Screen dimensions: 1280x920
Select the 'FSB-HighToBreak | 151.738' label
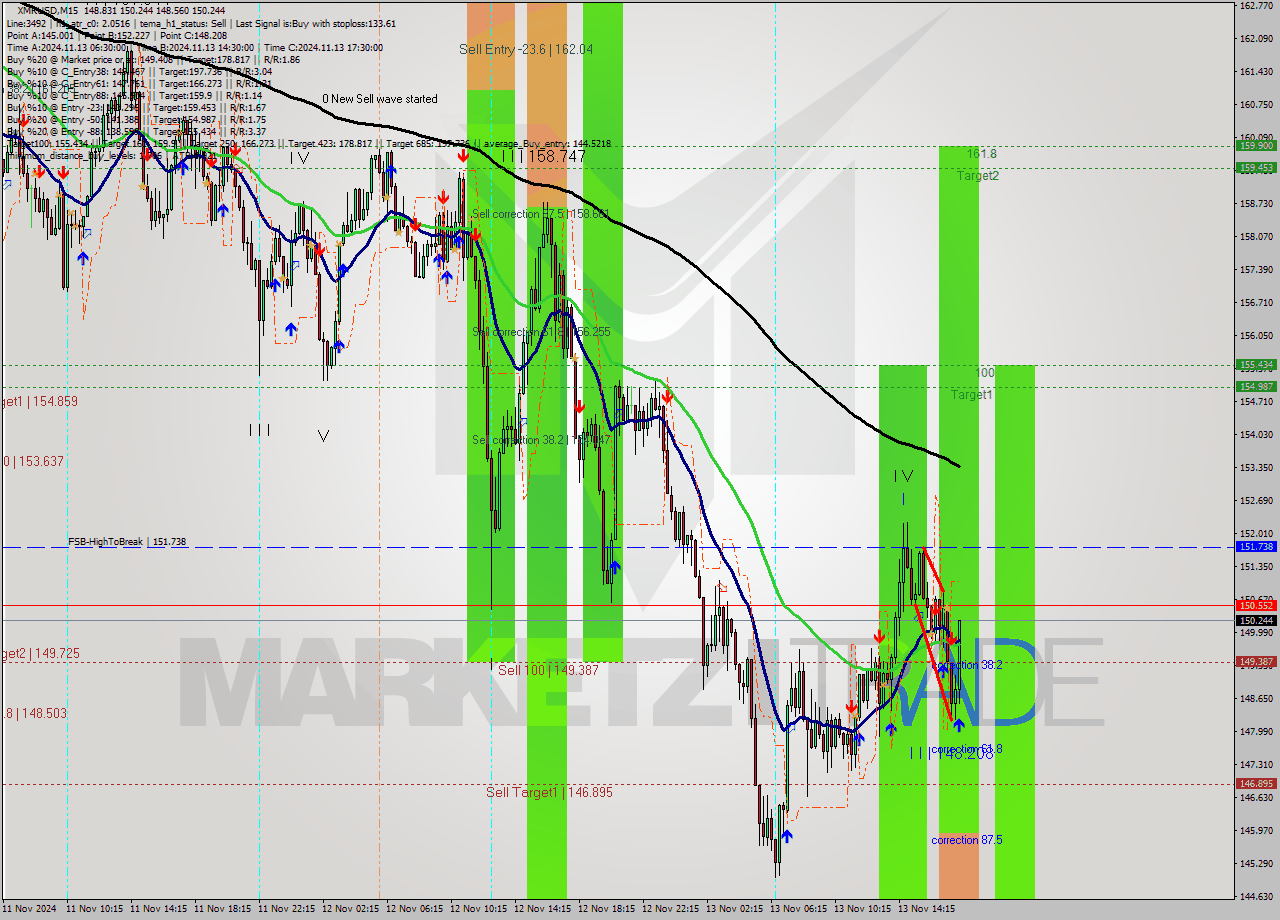pyautogui.click(x=127, y=542)
